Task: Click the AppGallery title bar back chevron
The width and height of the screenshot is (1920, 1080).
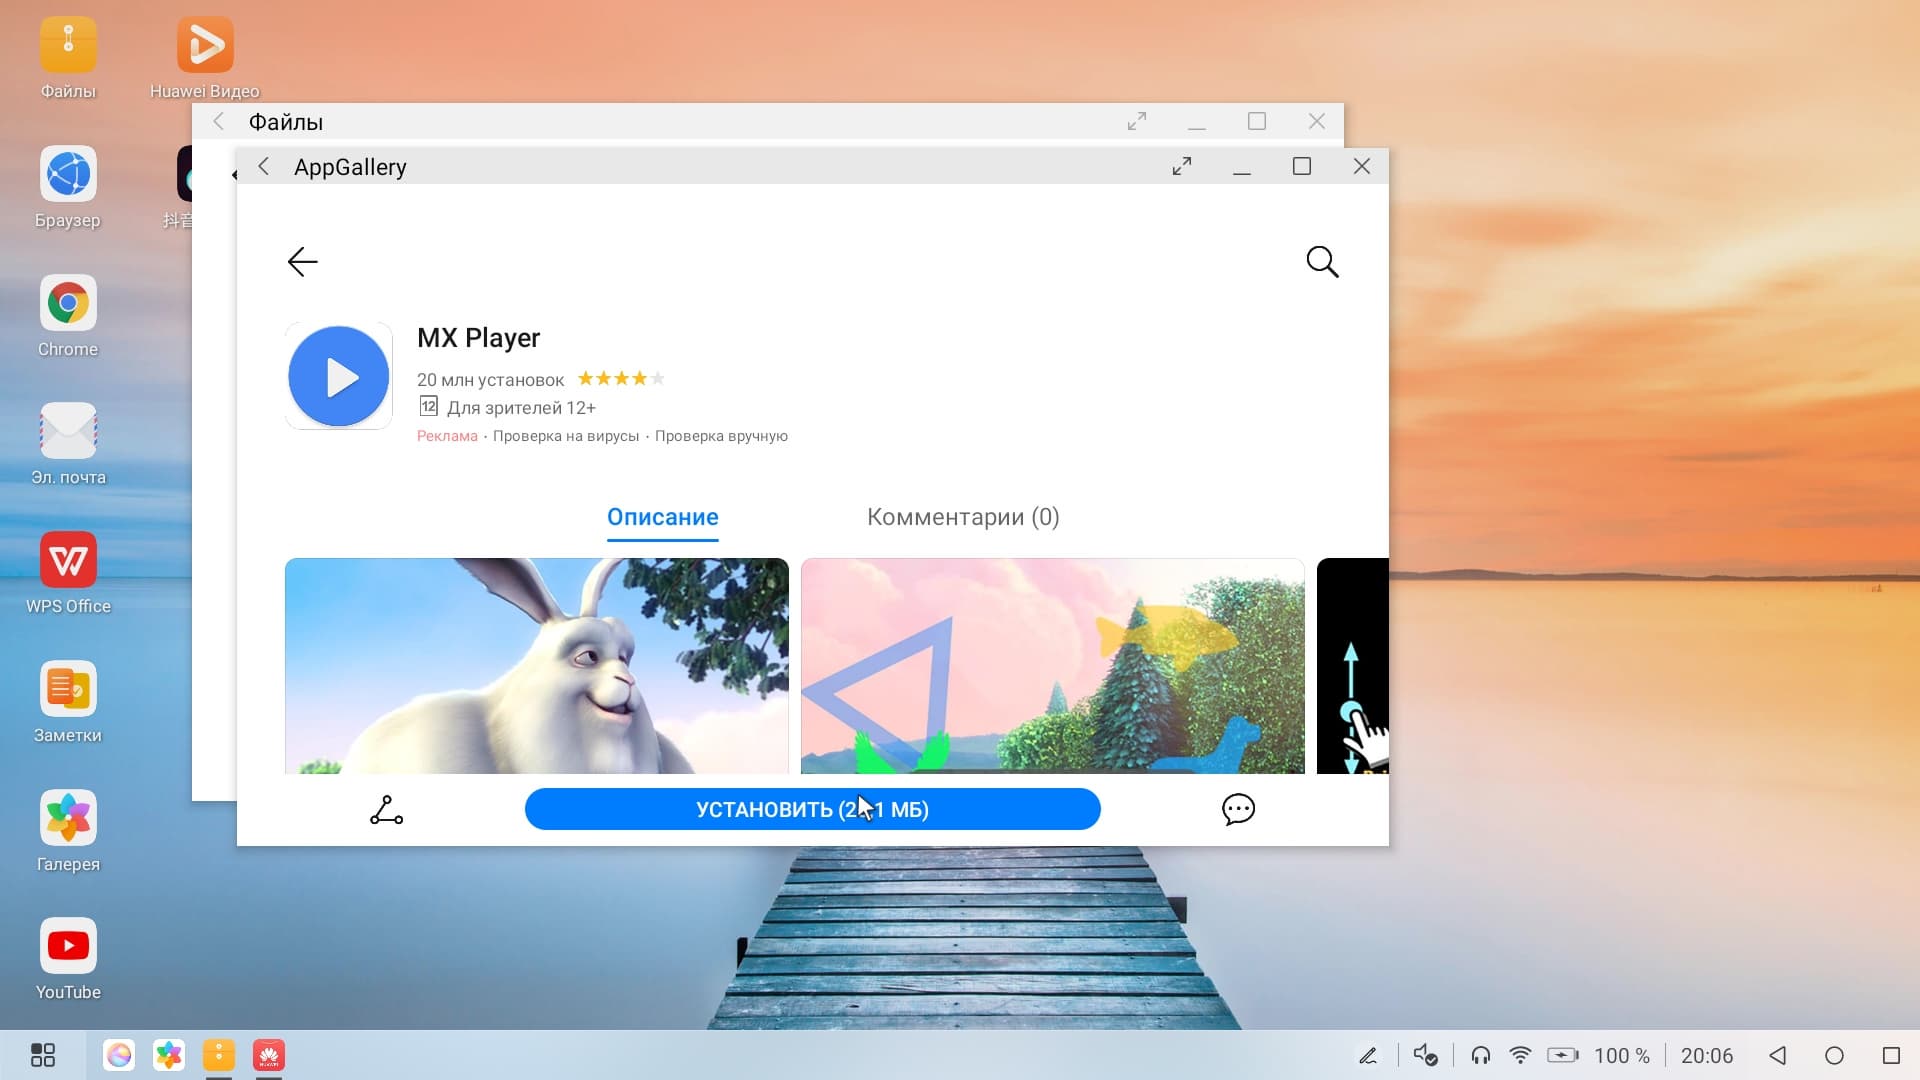Action: coord(264,166)
